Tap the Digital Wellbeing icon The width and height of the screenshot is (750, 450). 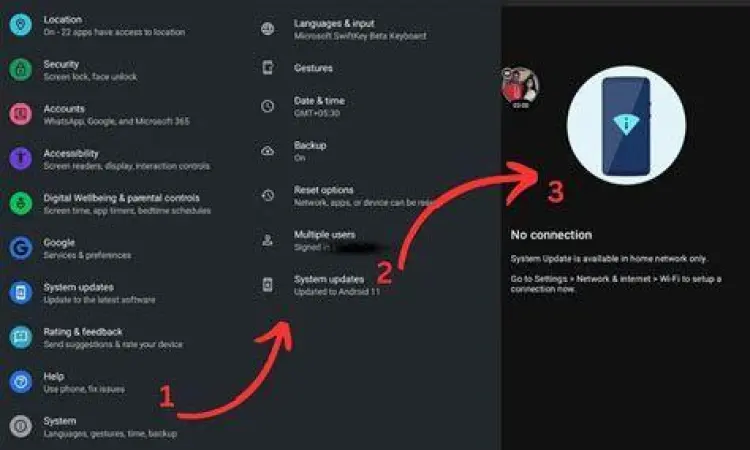(x=21, y=203)
